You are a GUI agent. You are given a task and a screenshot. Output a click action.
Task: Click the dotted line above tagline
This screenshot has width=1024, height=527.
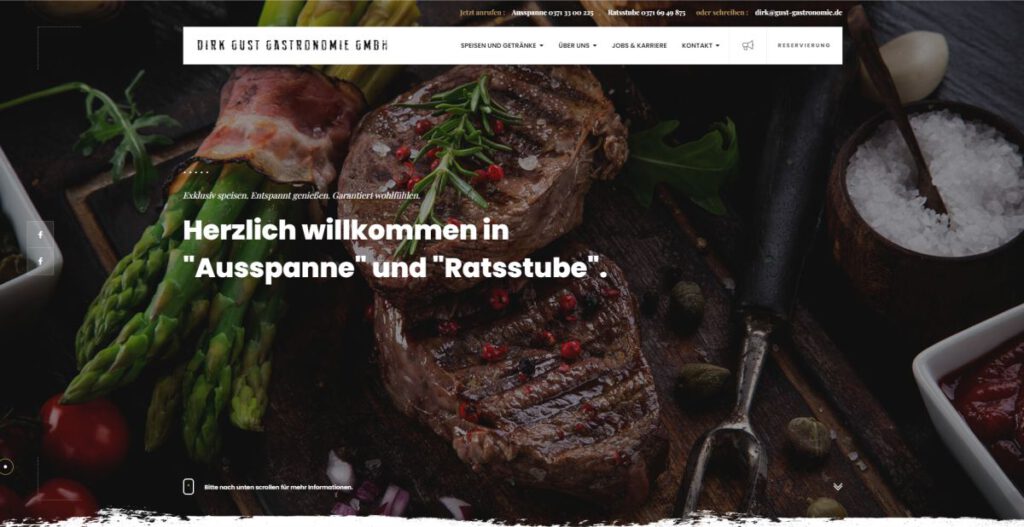point(196,172)
